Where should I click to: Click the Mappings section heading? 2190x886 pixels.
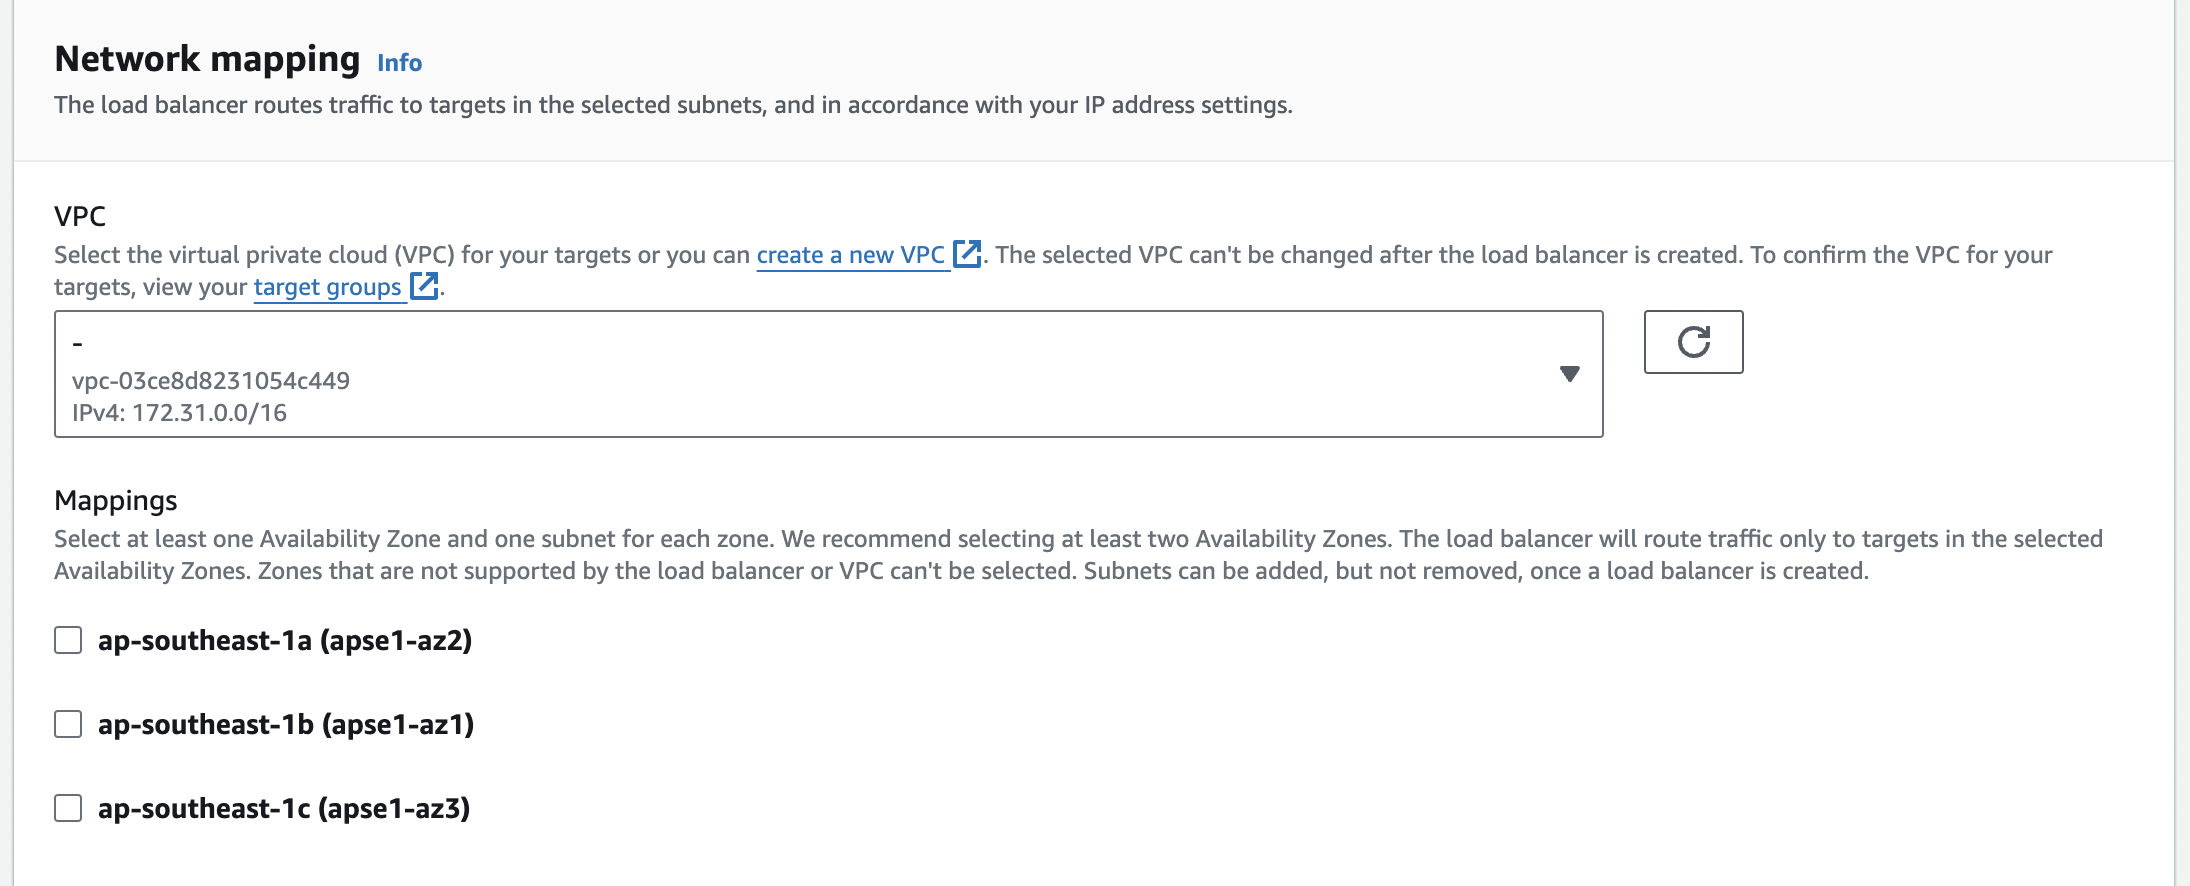coord(116,500)
